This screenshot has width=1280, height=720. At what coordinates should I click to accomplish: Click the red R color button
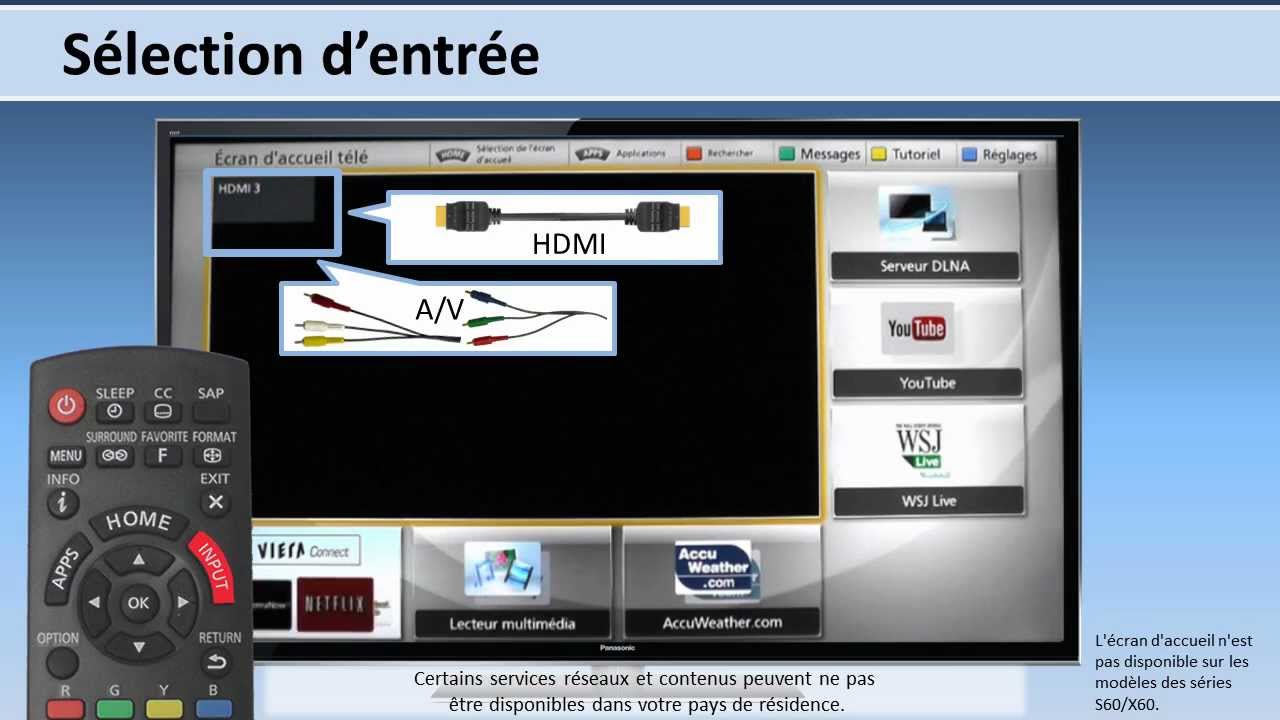coord(65,708)
